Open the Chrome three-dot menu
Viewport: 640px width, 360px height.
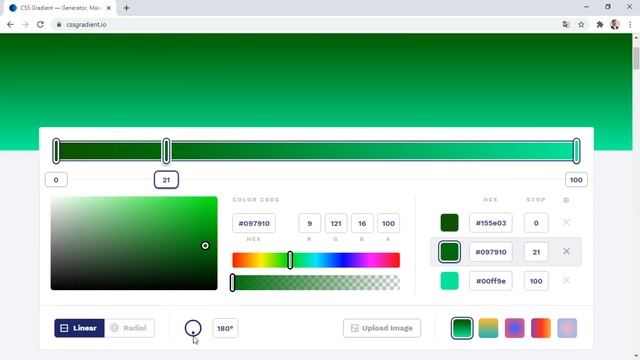click(630, 24)
